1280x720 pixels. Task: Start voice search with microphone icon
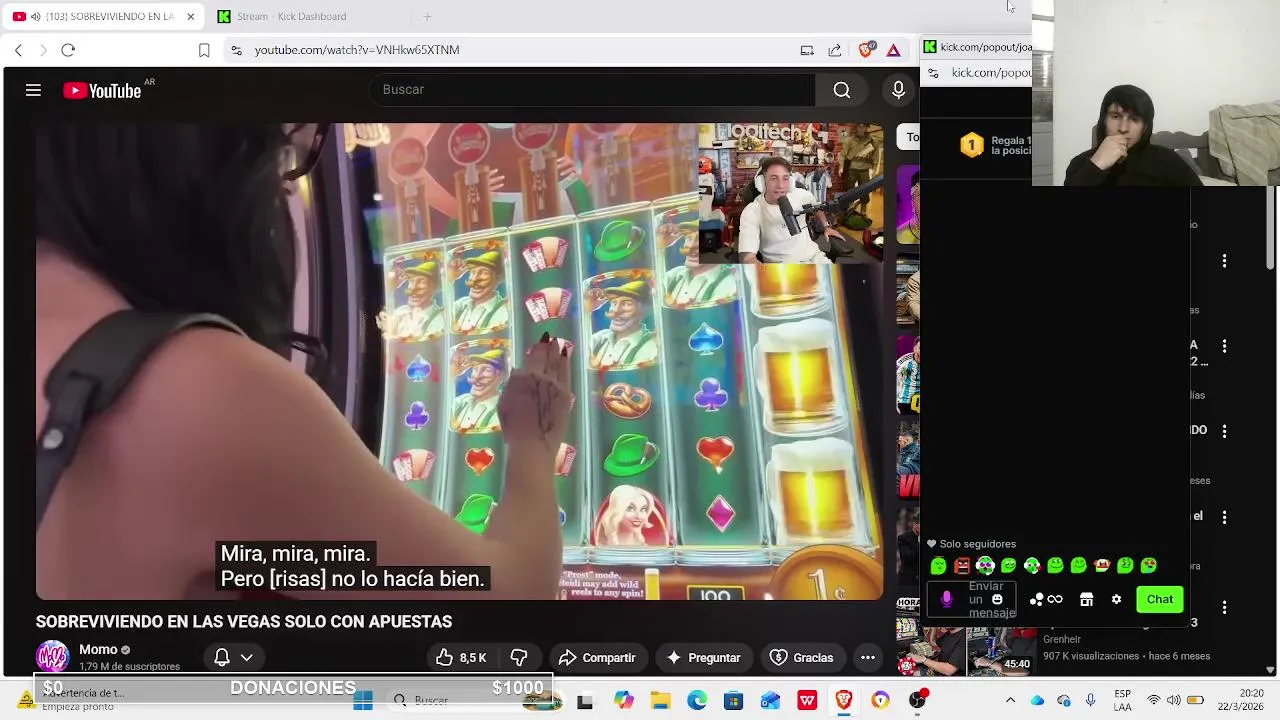pyautogui.click(x=898, y=90)
